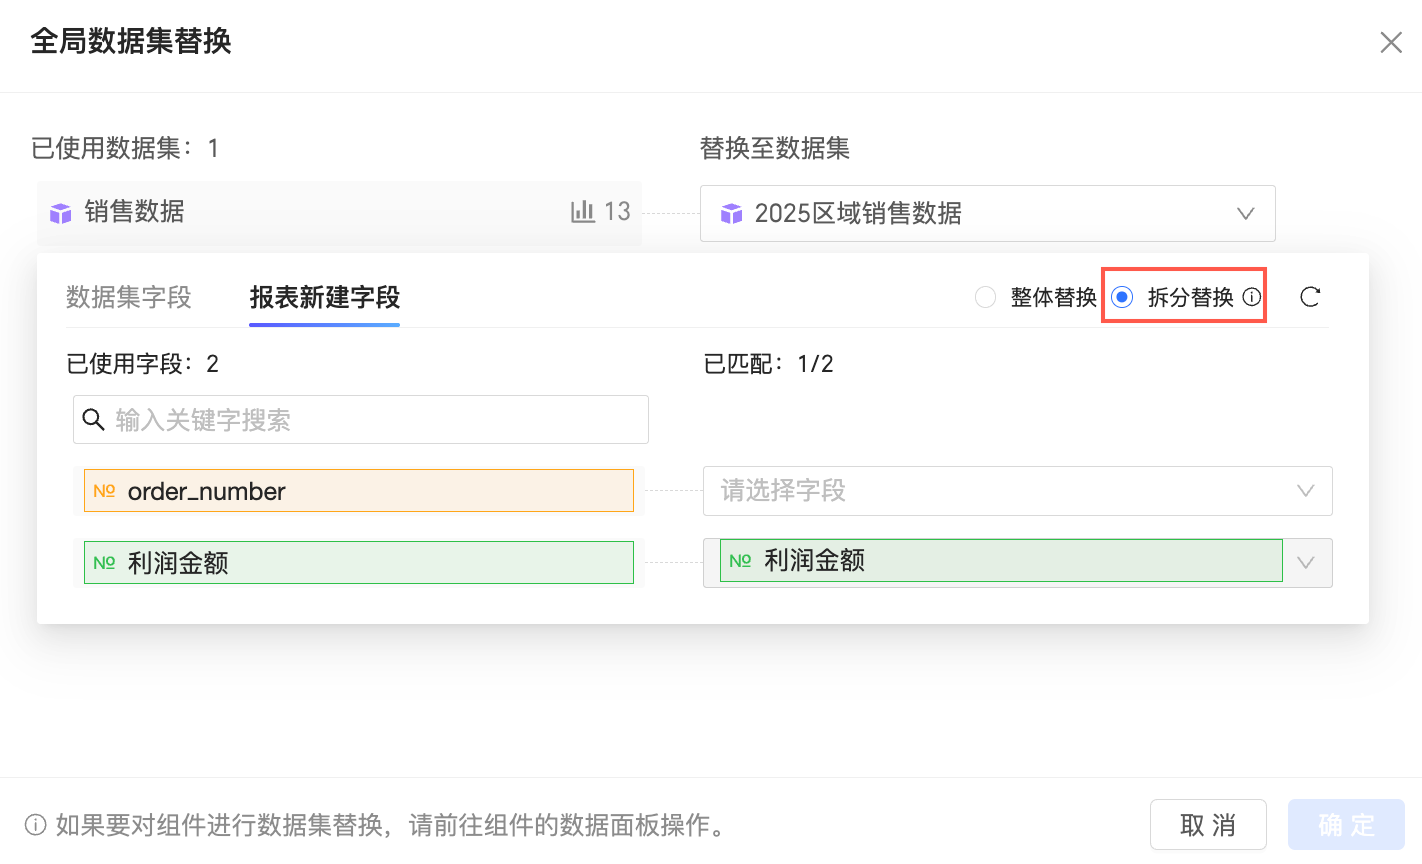The height and width of the screenshot is (864, 1422).
Task: Switch to the 数据集字段 tab
Action: click(129, 297)
